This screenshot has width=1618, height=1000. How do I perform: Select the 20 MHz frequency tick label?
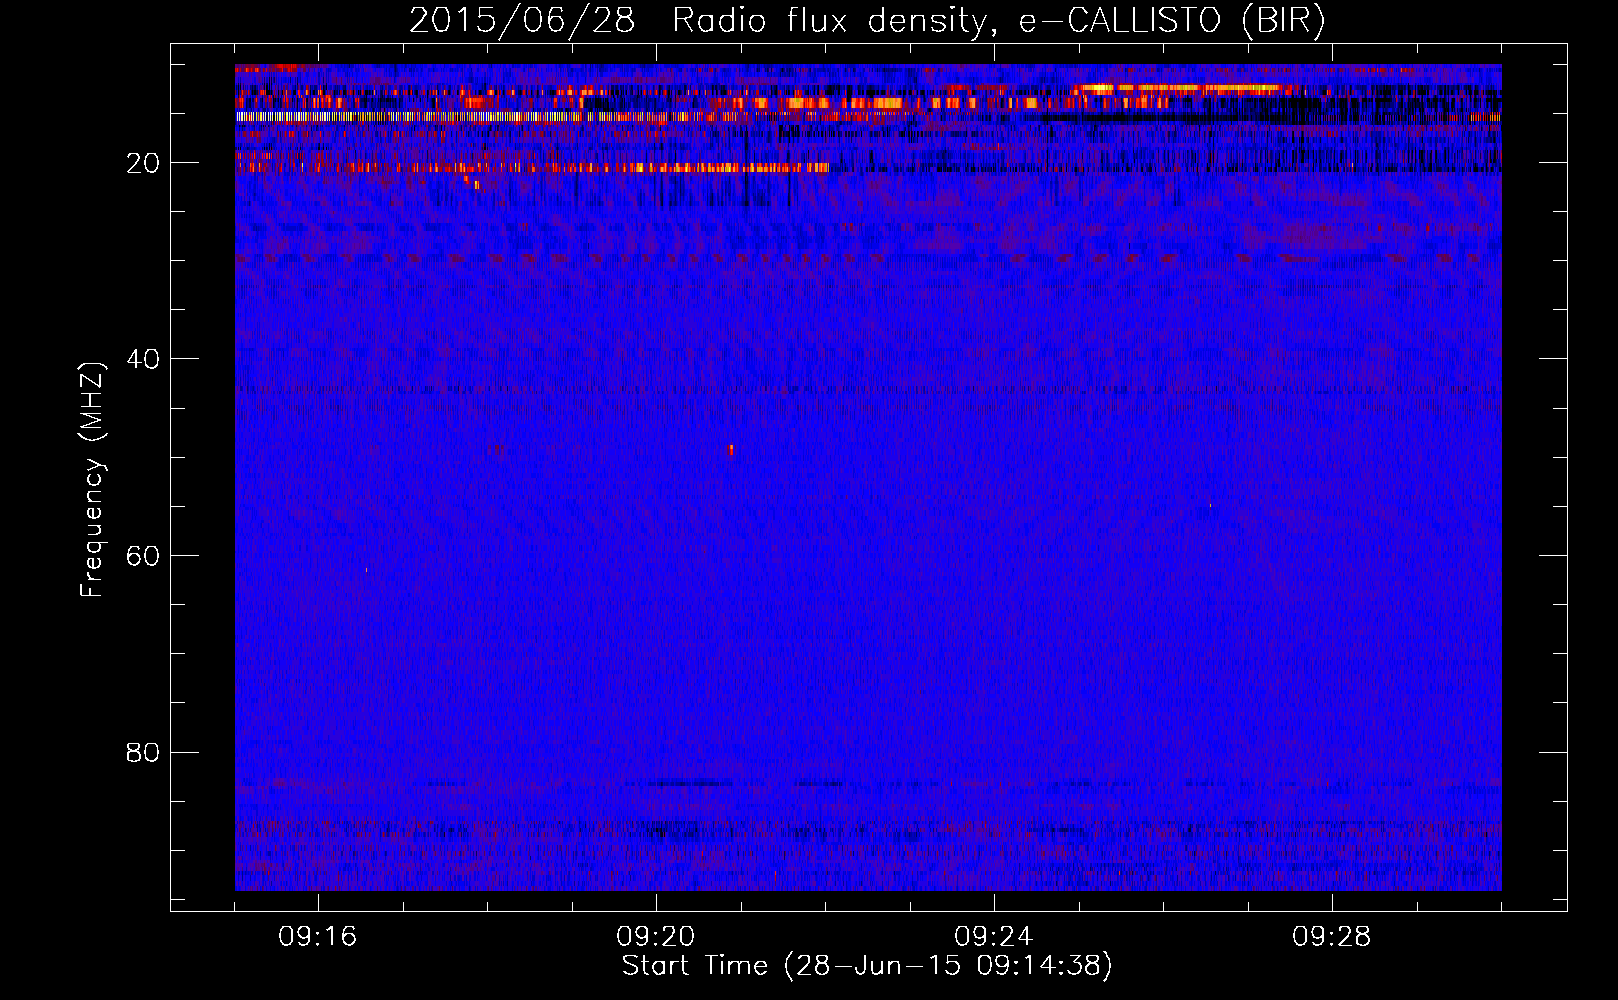click(144, 163)
